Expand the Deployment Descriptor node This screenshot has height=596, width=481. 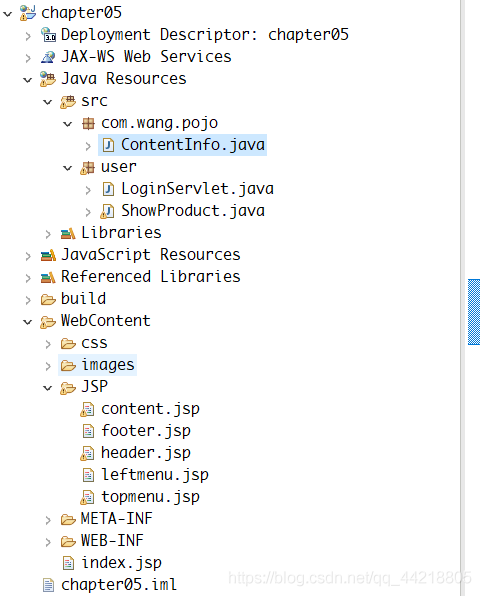coord(28,36)
